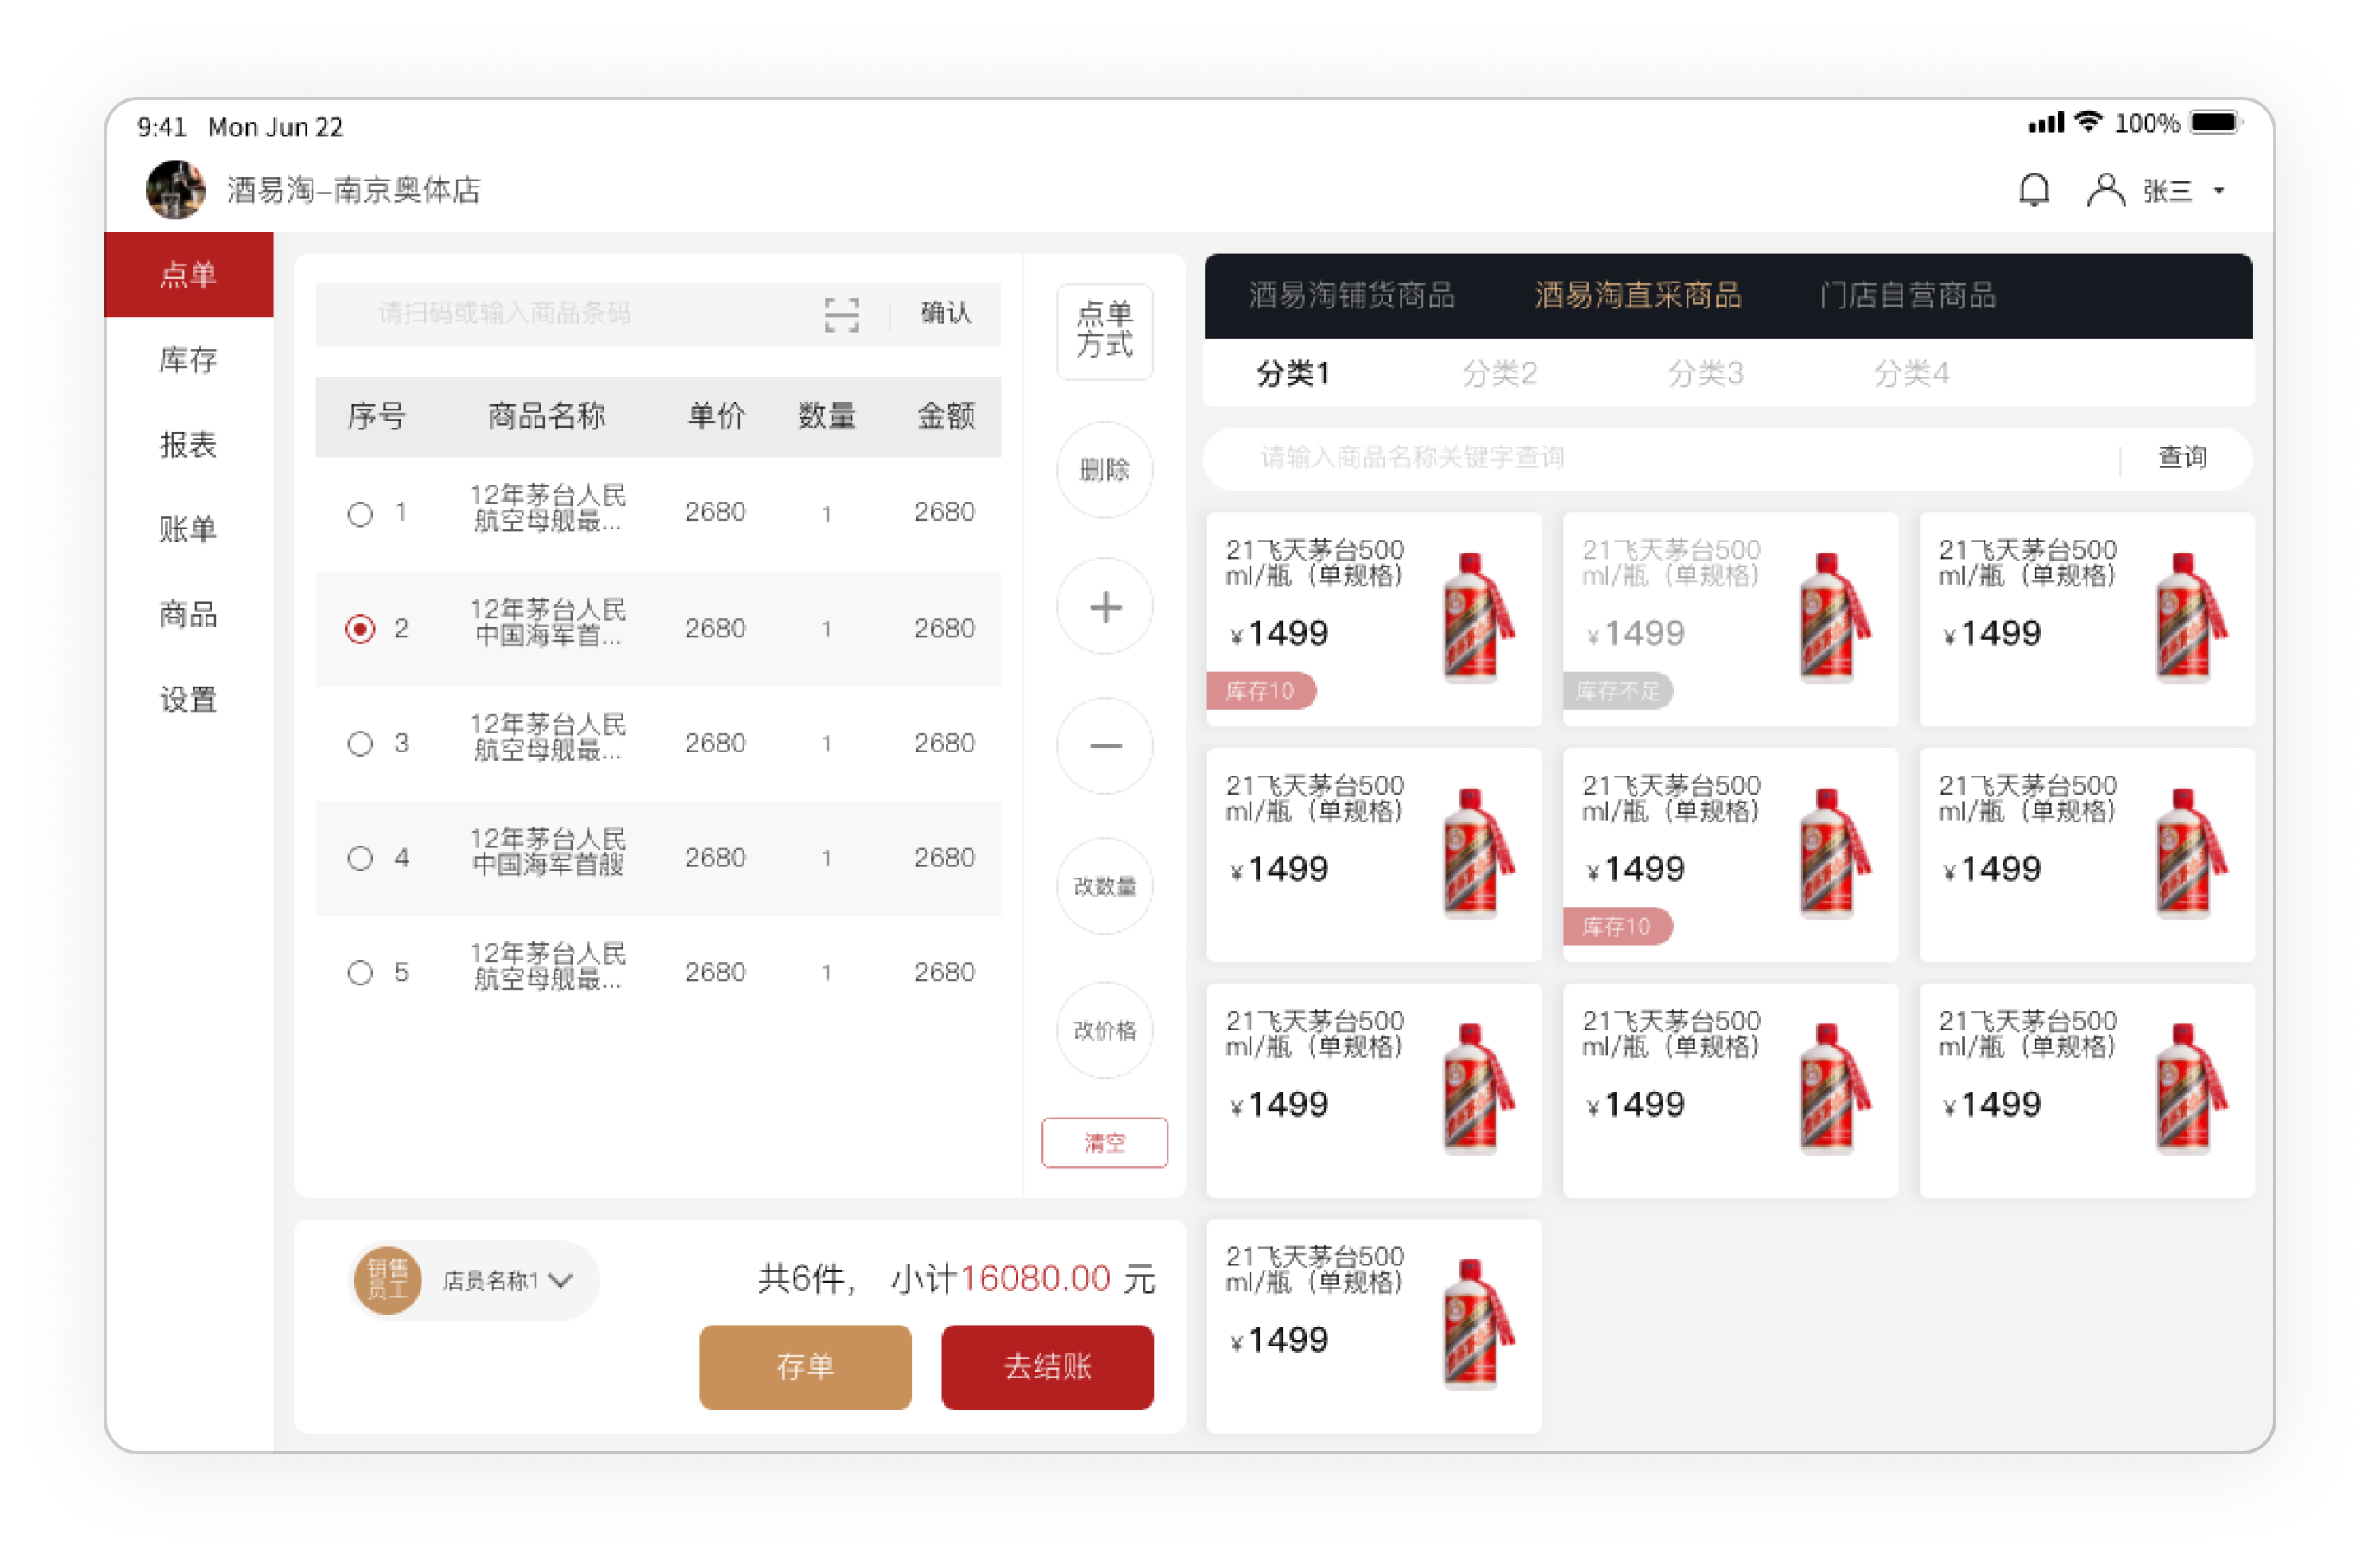Click the 16080.00 subtotal amount

coord(1036,1279)
